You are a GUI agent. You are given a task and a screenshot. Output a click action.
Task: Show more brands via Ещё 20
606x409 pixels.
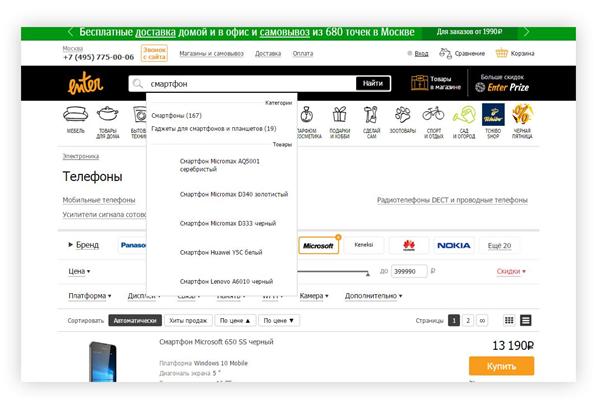tap(499, 245)
